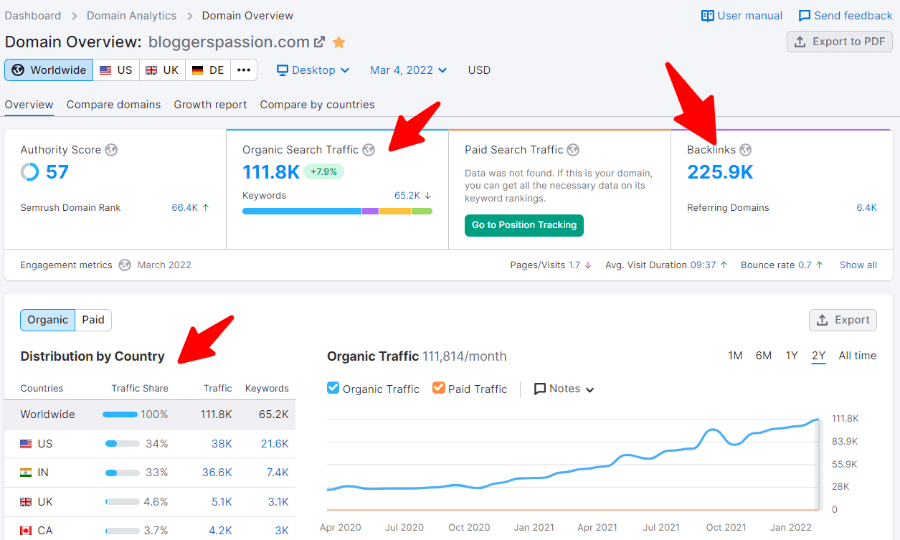Set chart range to 6M
Screen dimensions: 900x540
[x=763, y=356]
